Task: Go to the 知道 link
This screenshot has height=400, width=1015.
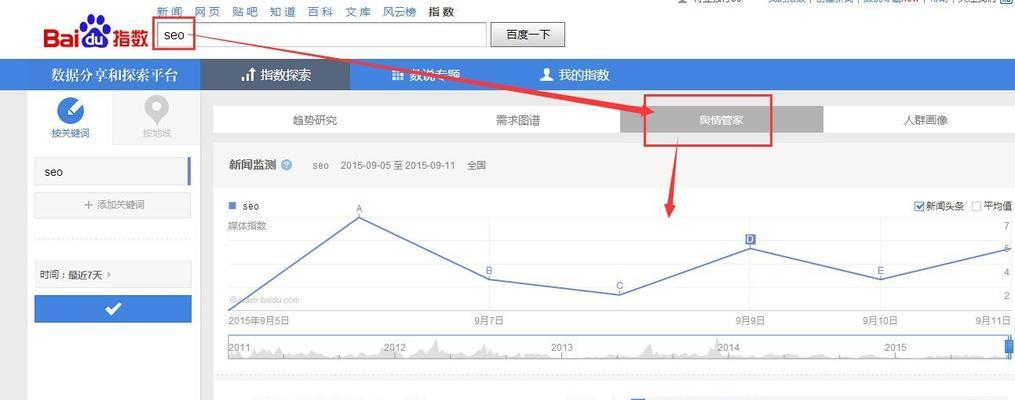Action: 282,12
